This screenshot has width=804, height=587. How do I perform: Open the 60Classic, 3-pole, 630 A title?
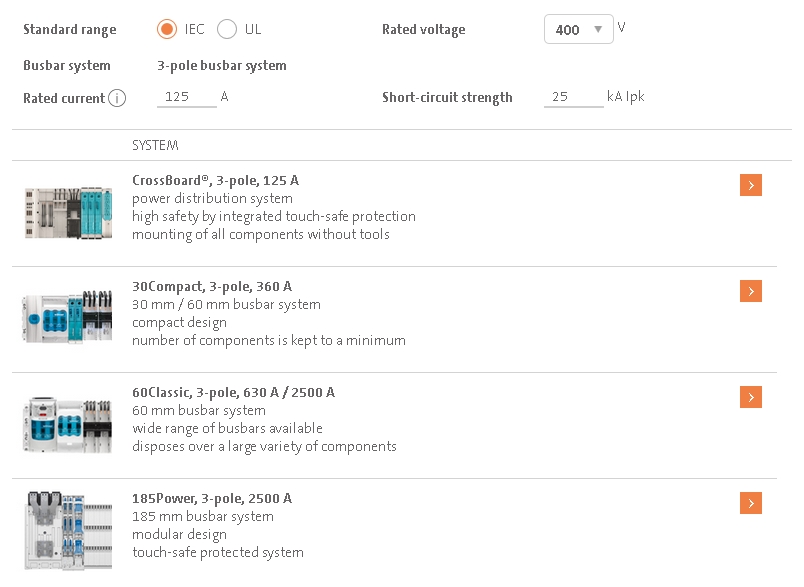tap(233, 393)
